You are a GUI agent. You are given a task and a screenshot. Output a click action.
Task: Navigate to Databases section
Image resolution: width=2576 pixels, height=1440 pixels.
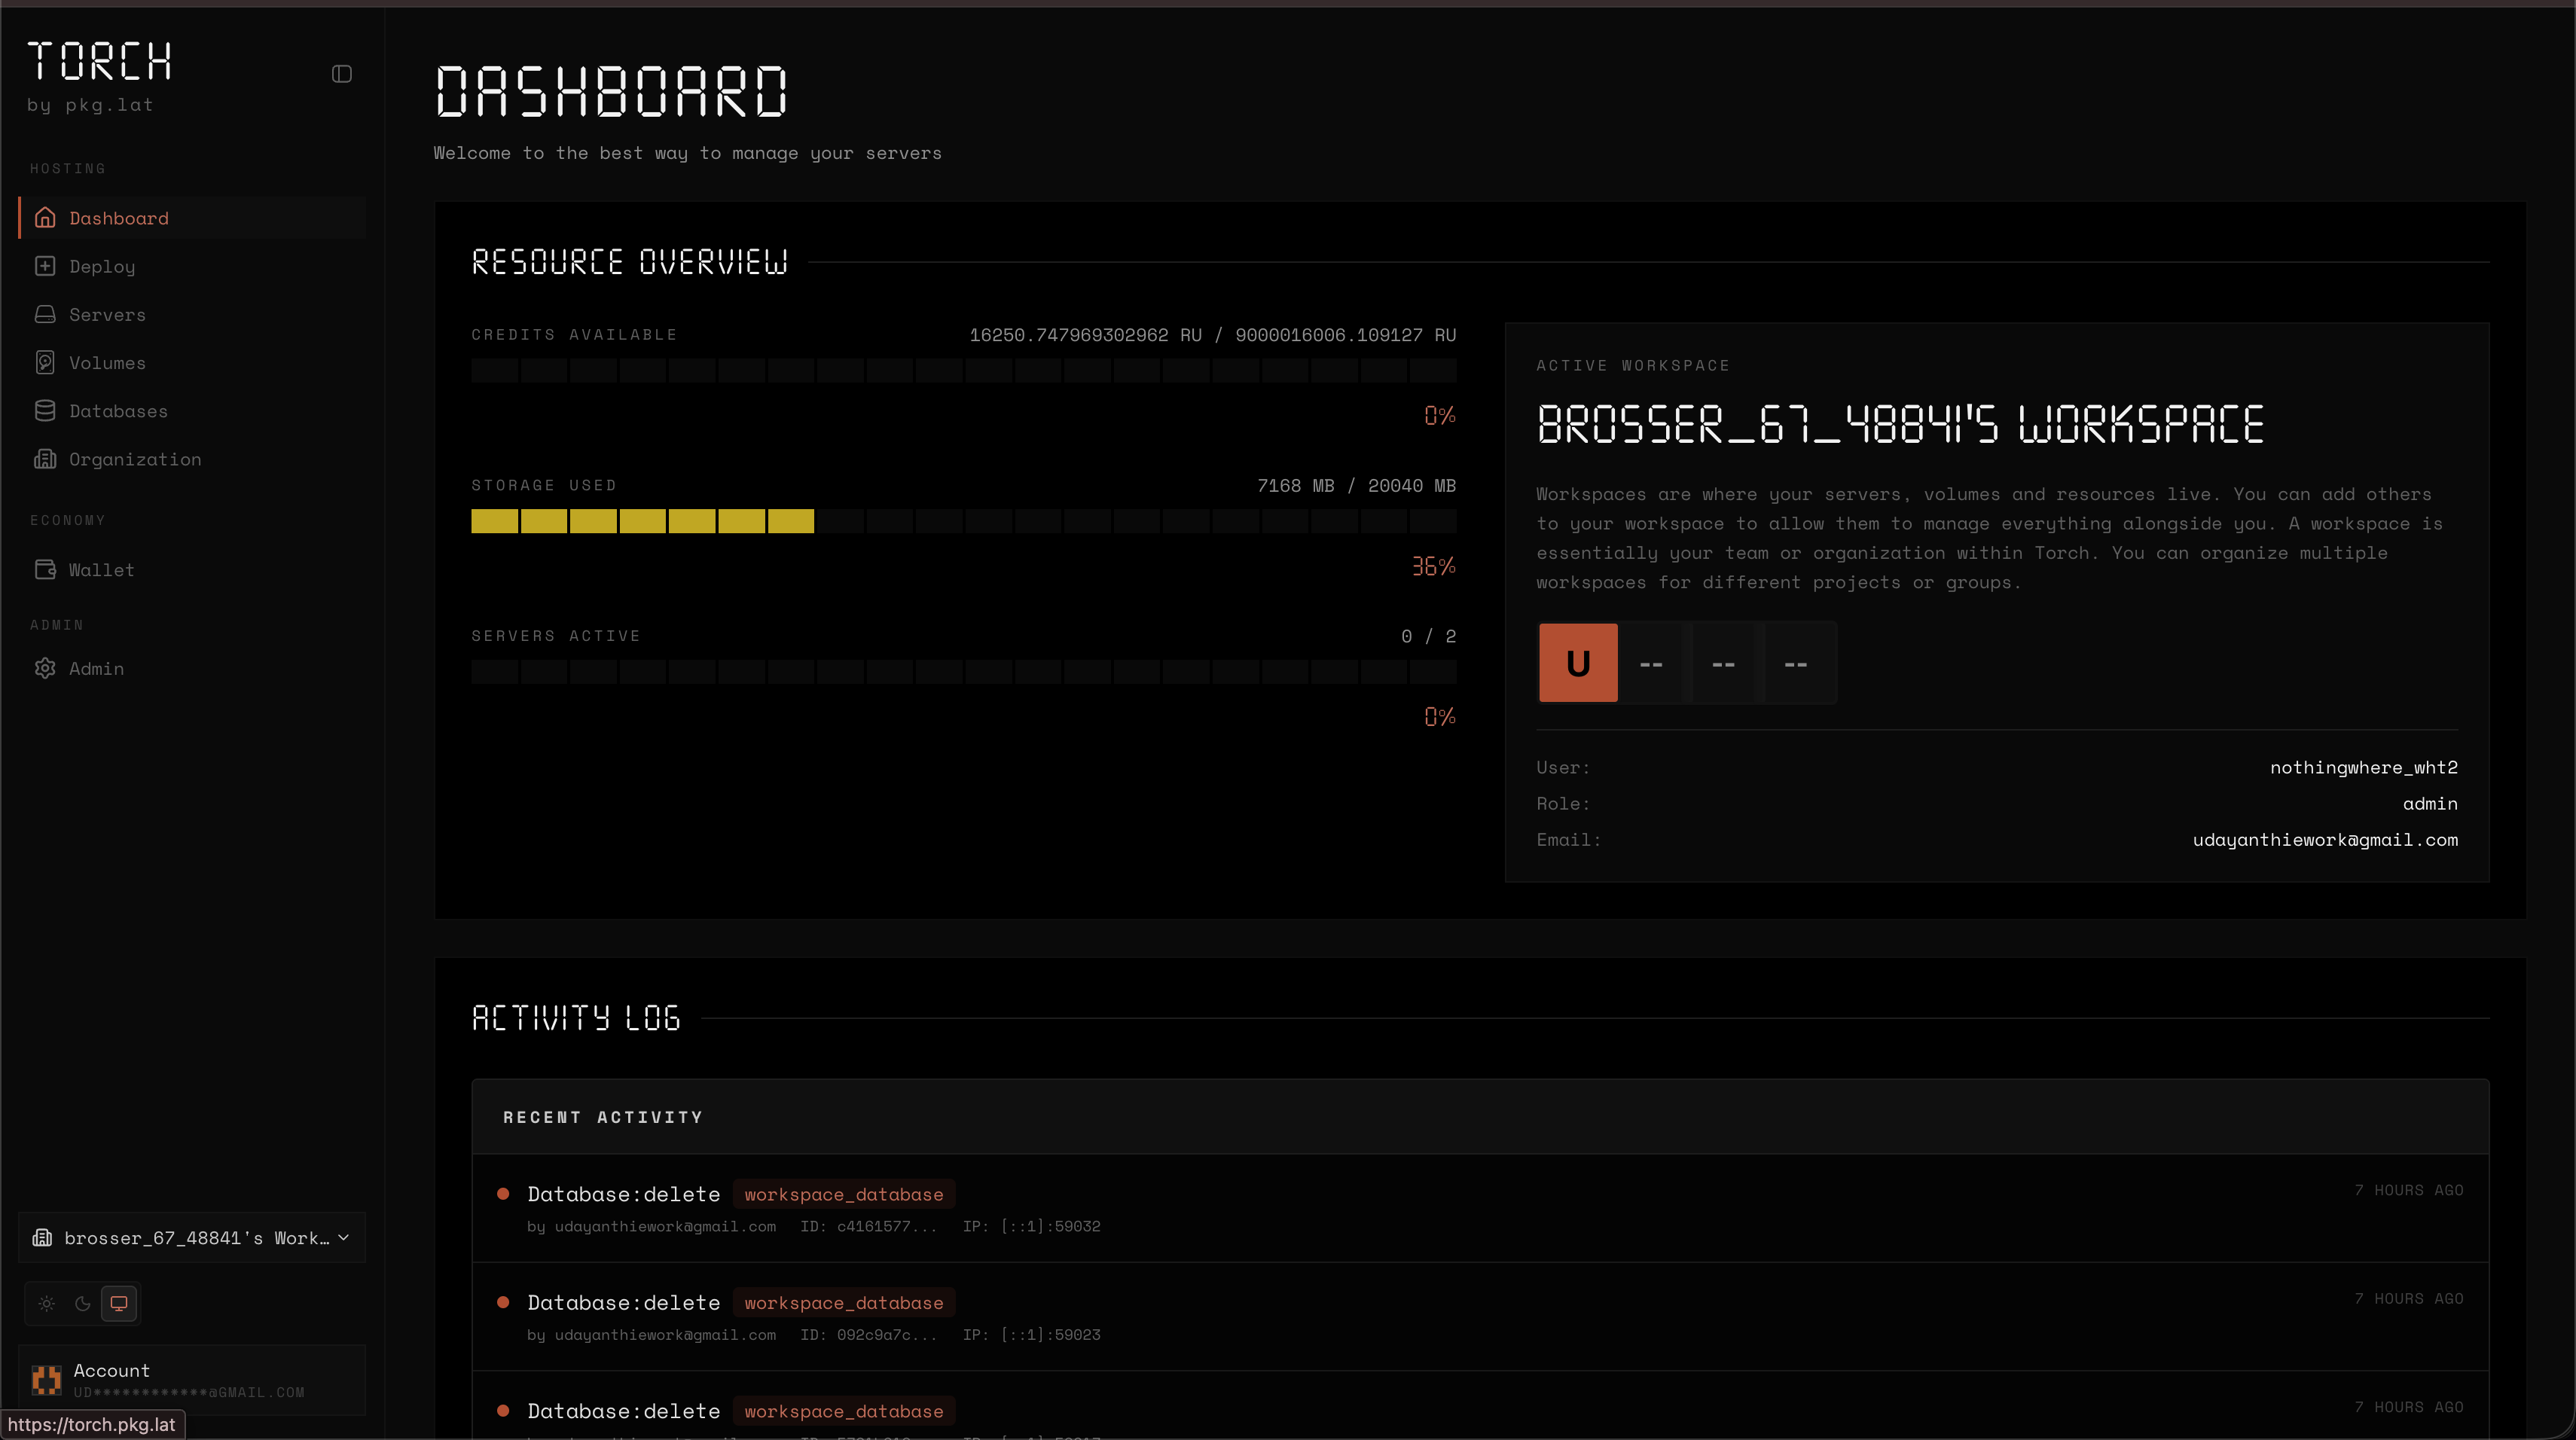pyautogui.click(x=192, y=410)
